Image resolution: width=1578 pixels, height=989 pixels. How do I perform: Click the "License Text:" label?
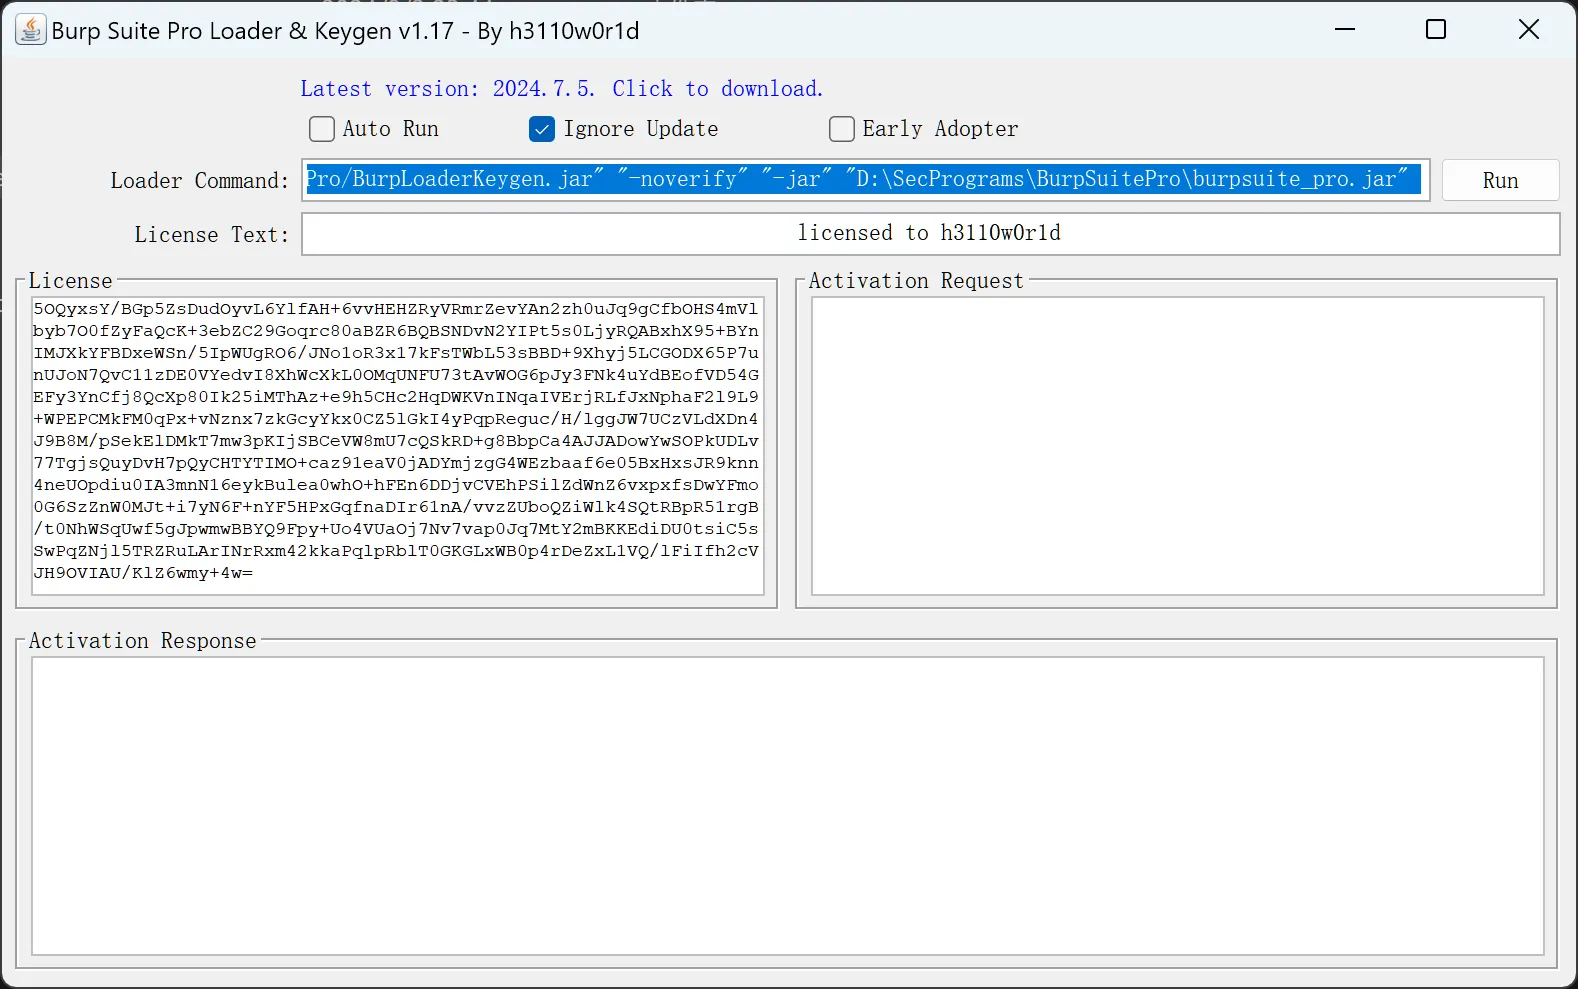(x=211, y=235)
